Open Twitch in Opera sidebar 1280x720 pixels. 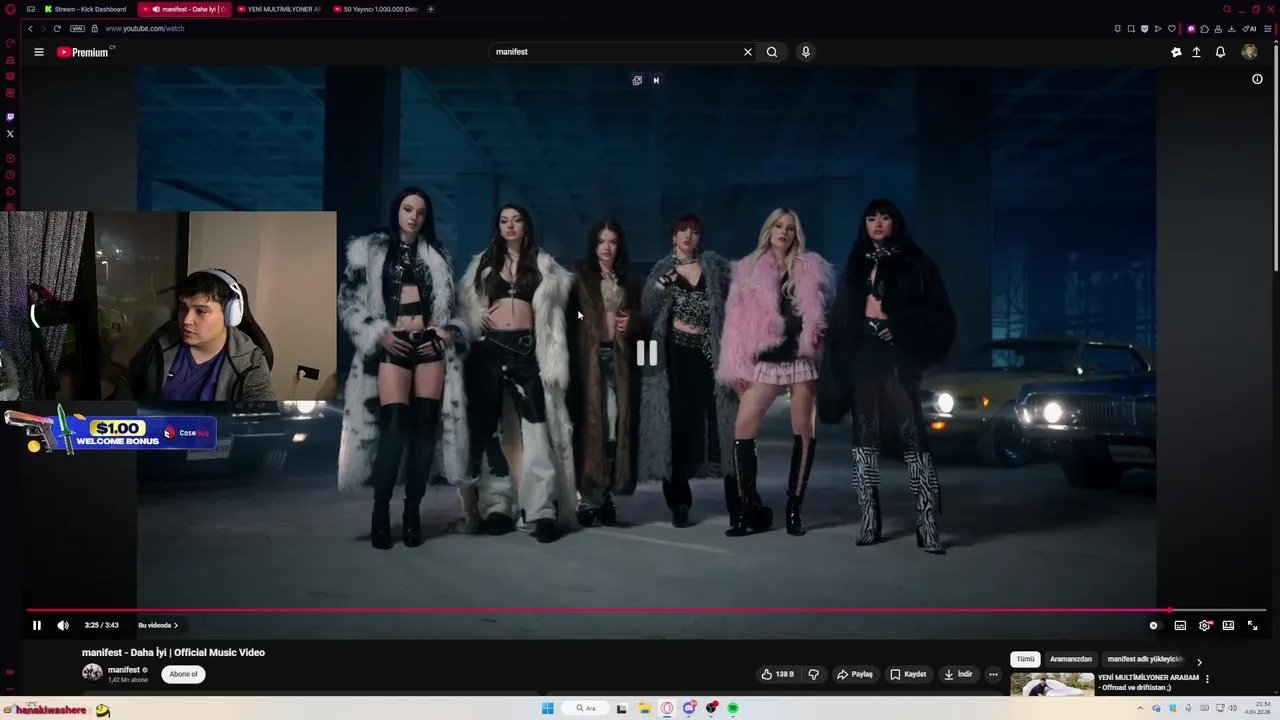(10, 117)
